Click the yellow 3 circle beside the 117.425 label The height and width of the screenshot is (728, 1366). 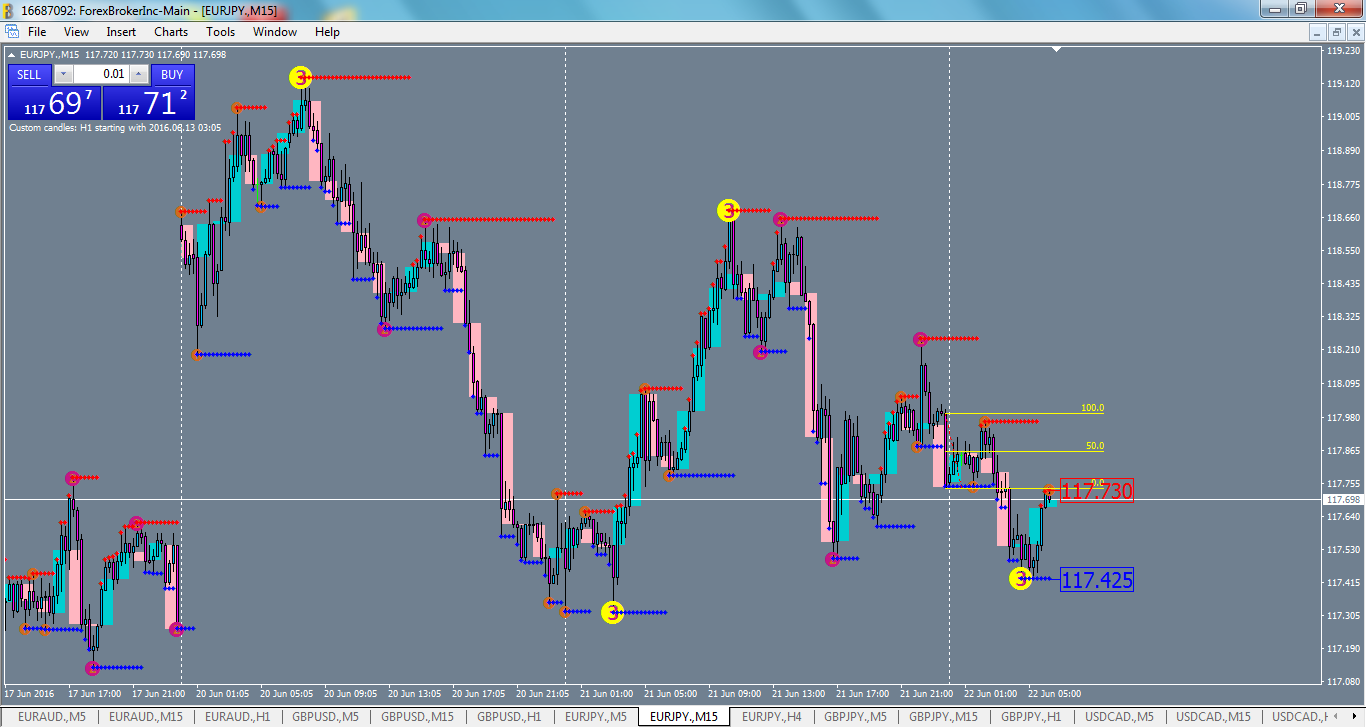(1020, 577)
